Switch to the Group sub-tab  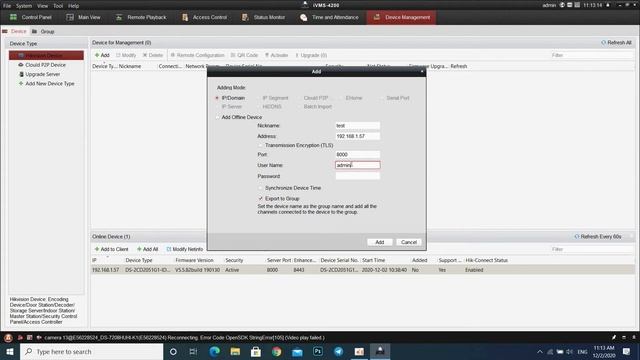click(43, 31)
